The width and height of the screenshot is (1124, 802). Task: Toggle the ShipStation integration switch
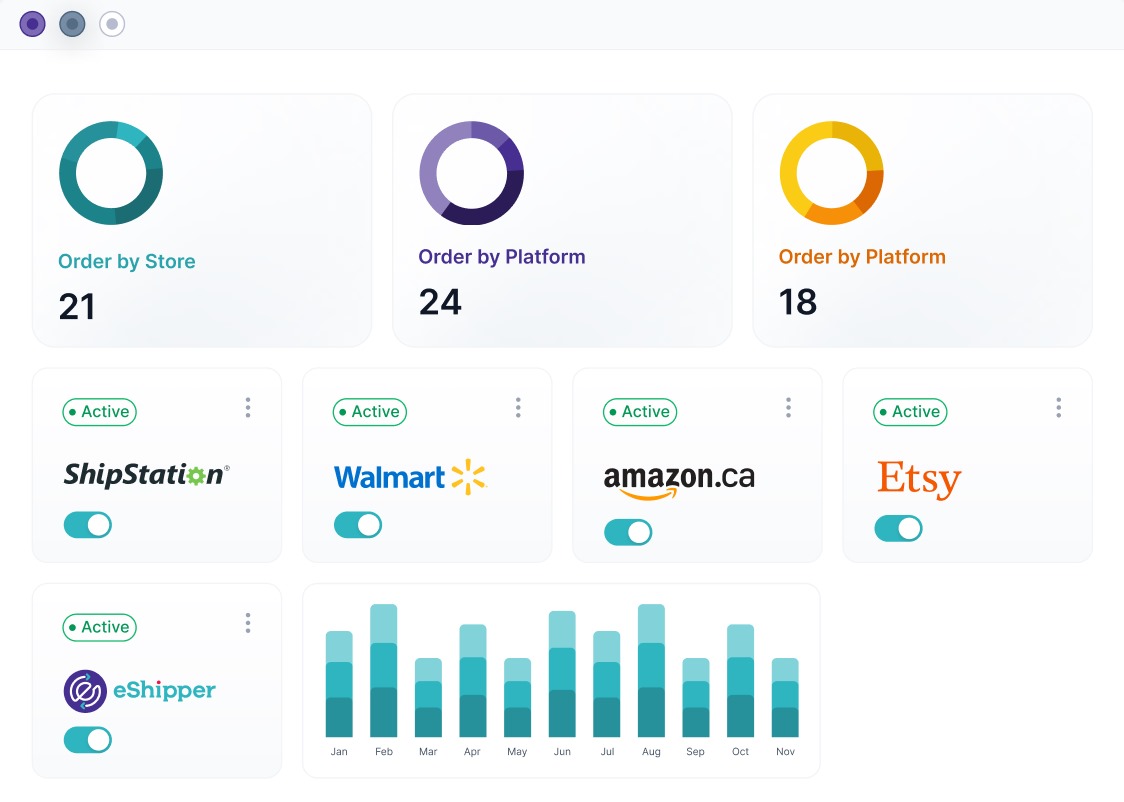(88, 525)
